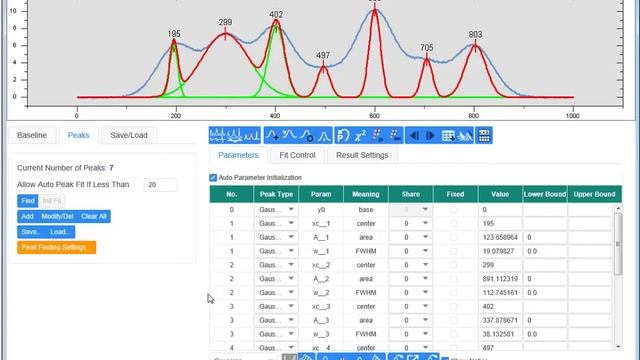Click the Load.. button
Viewport: 640px width, 360px height.
60,232
